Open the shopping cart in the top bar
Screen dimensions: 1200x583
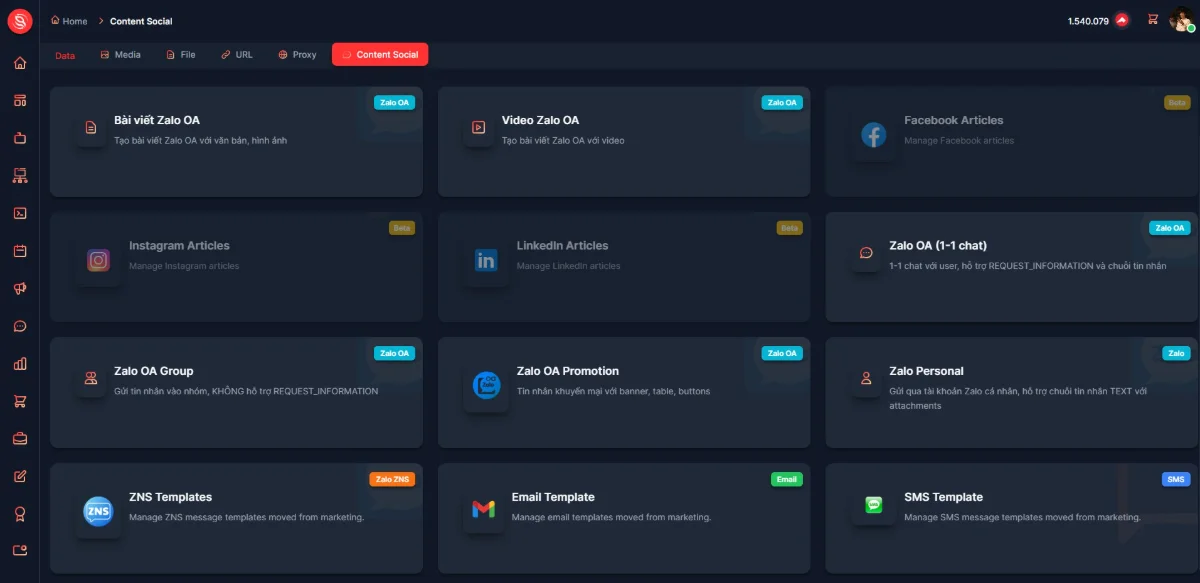tap(1155, 20)
